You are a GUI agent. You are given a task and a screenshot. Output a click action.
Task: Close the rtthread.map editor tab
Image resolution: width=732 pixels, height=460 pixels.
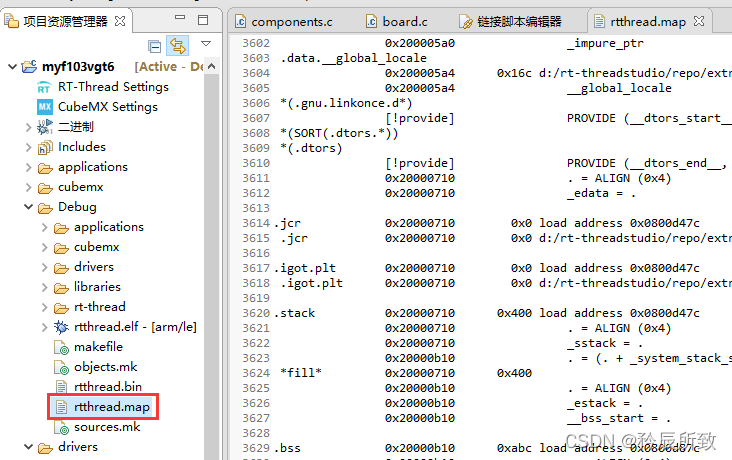[699, 21]
